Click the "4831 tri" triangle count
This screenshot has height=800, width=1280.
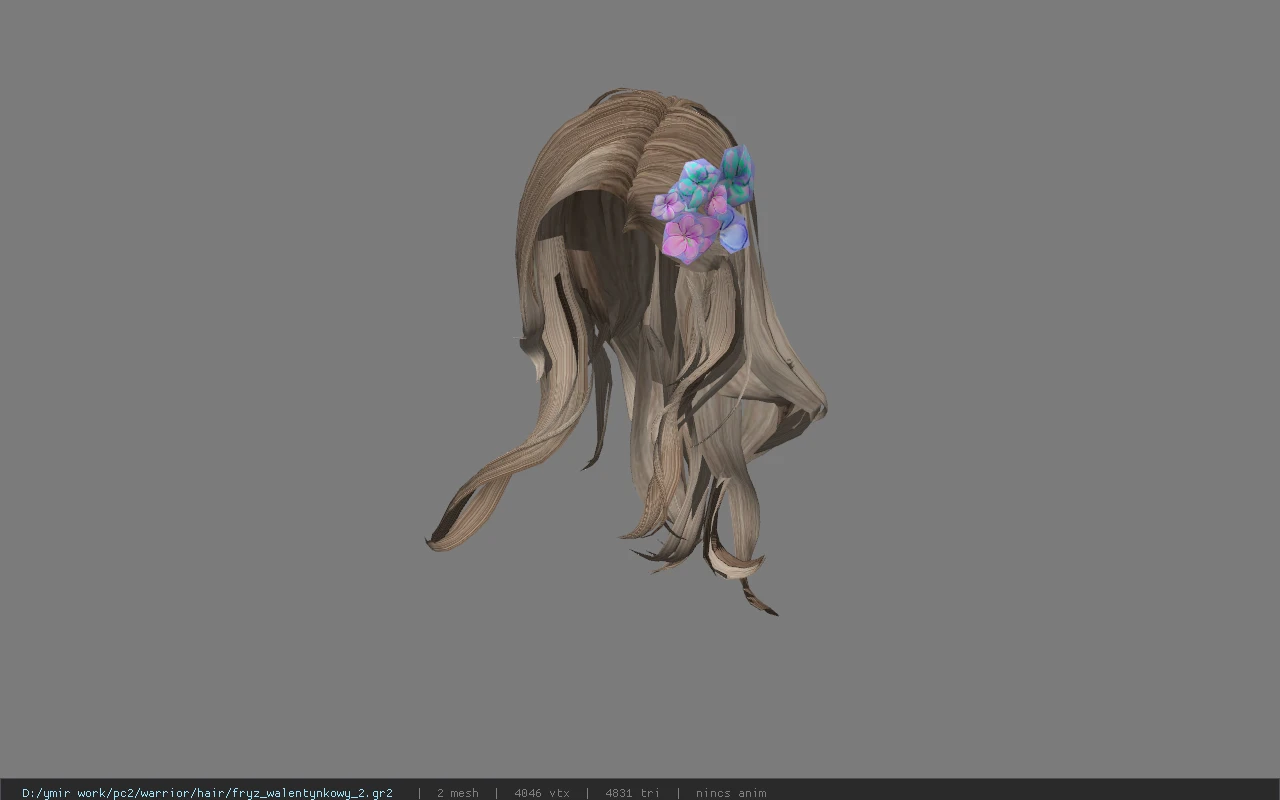[632, 793]
